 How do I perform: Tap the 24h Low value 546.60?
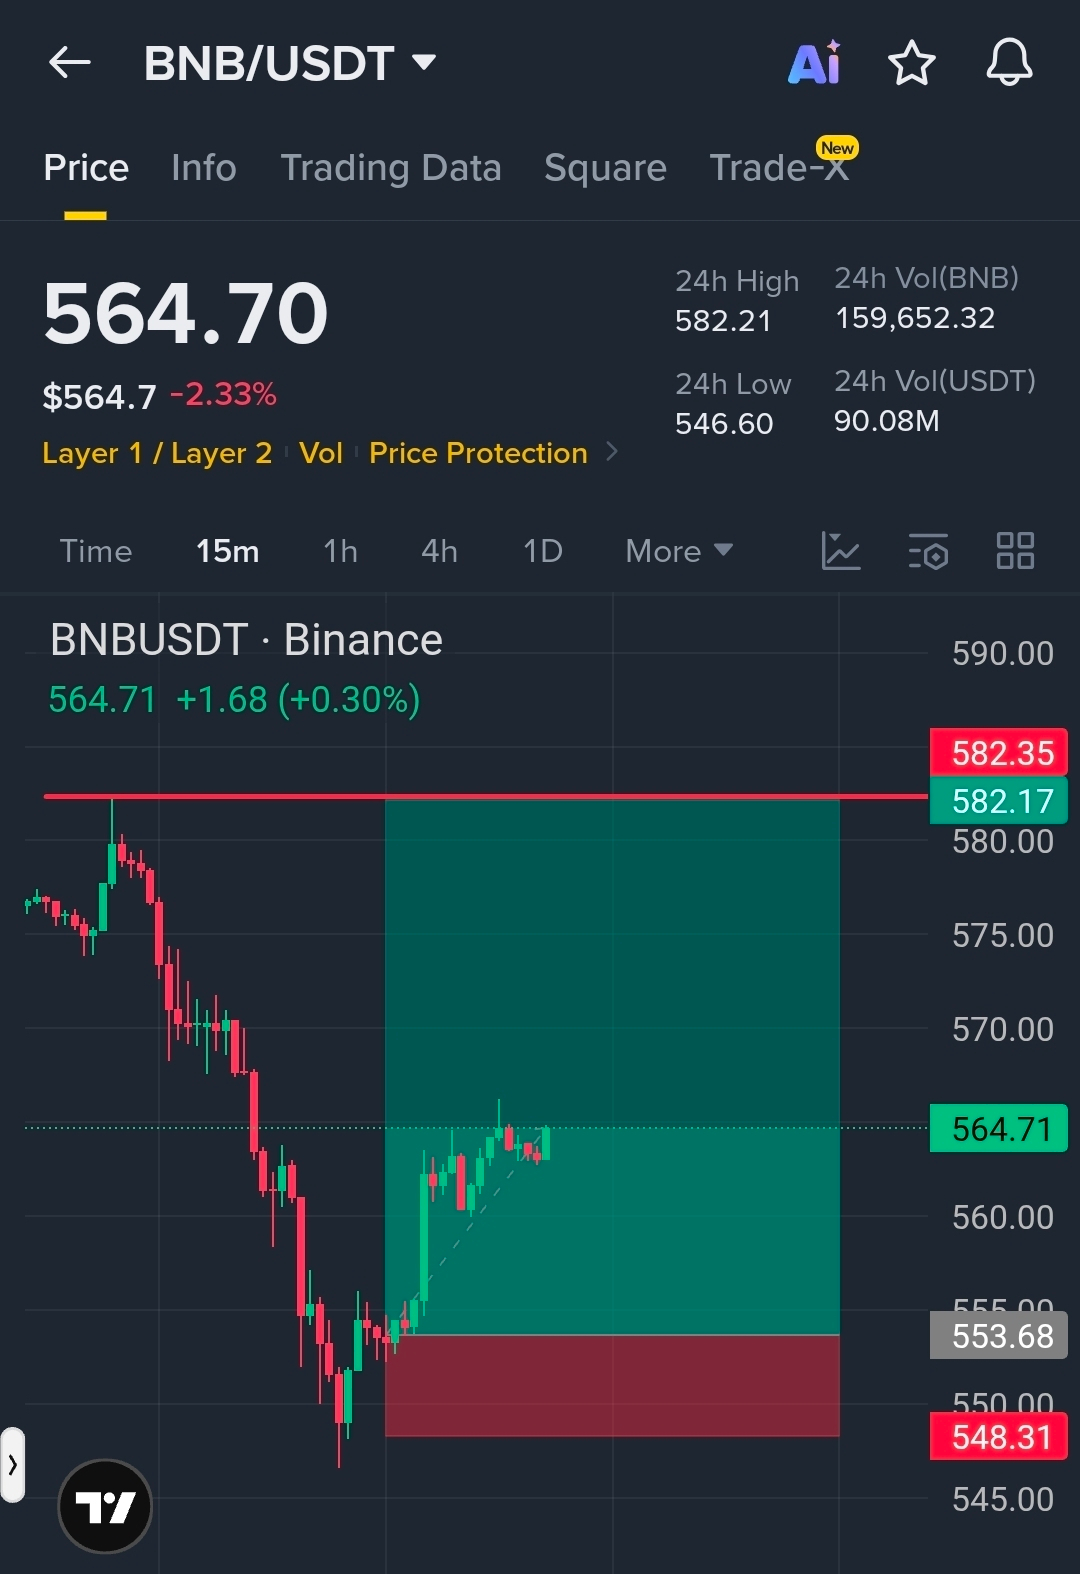tap(724, 424)
